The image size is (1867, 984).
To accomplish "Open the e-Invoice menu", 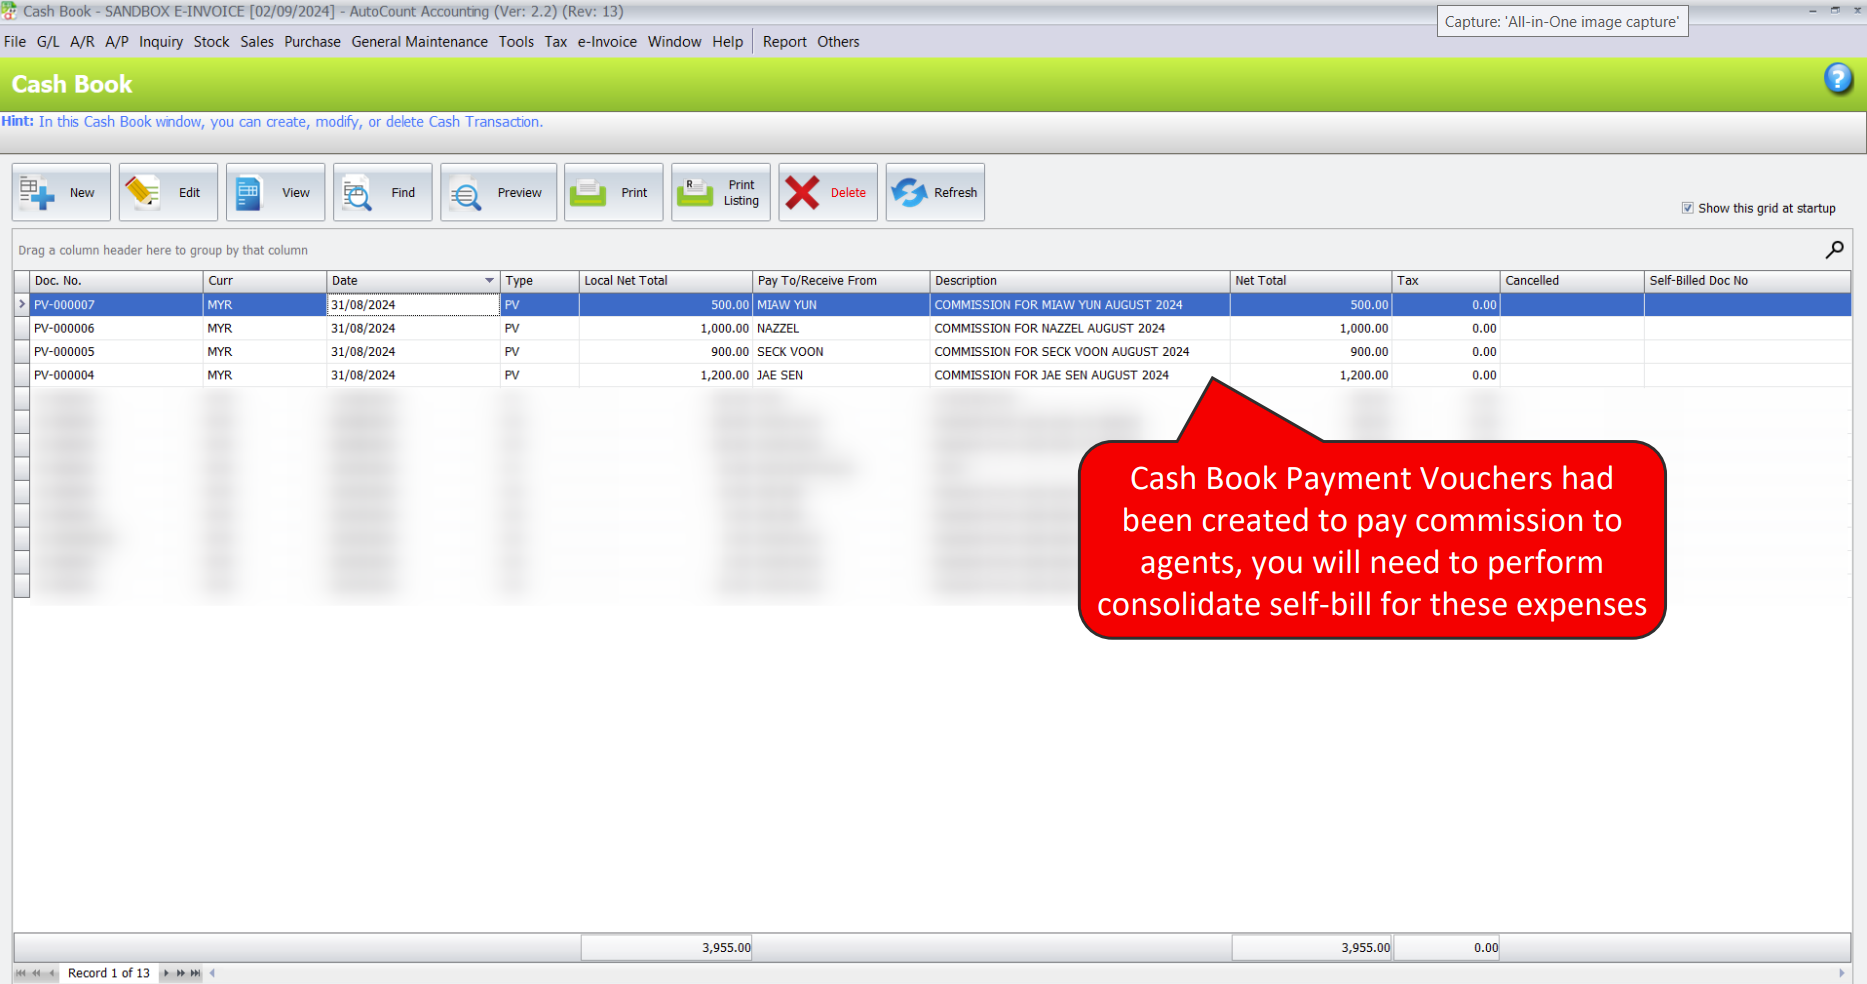I will click(x=607, y=42).
